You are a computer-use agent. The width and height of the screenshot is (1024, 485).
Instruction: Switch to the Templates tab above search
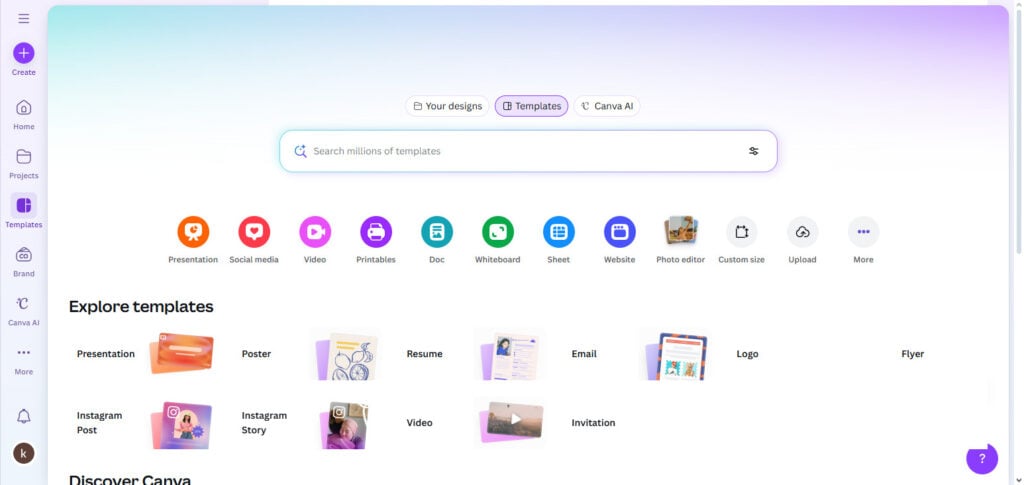(x=532, y=106)
